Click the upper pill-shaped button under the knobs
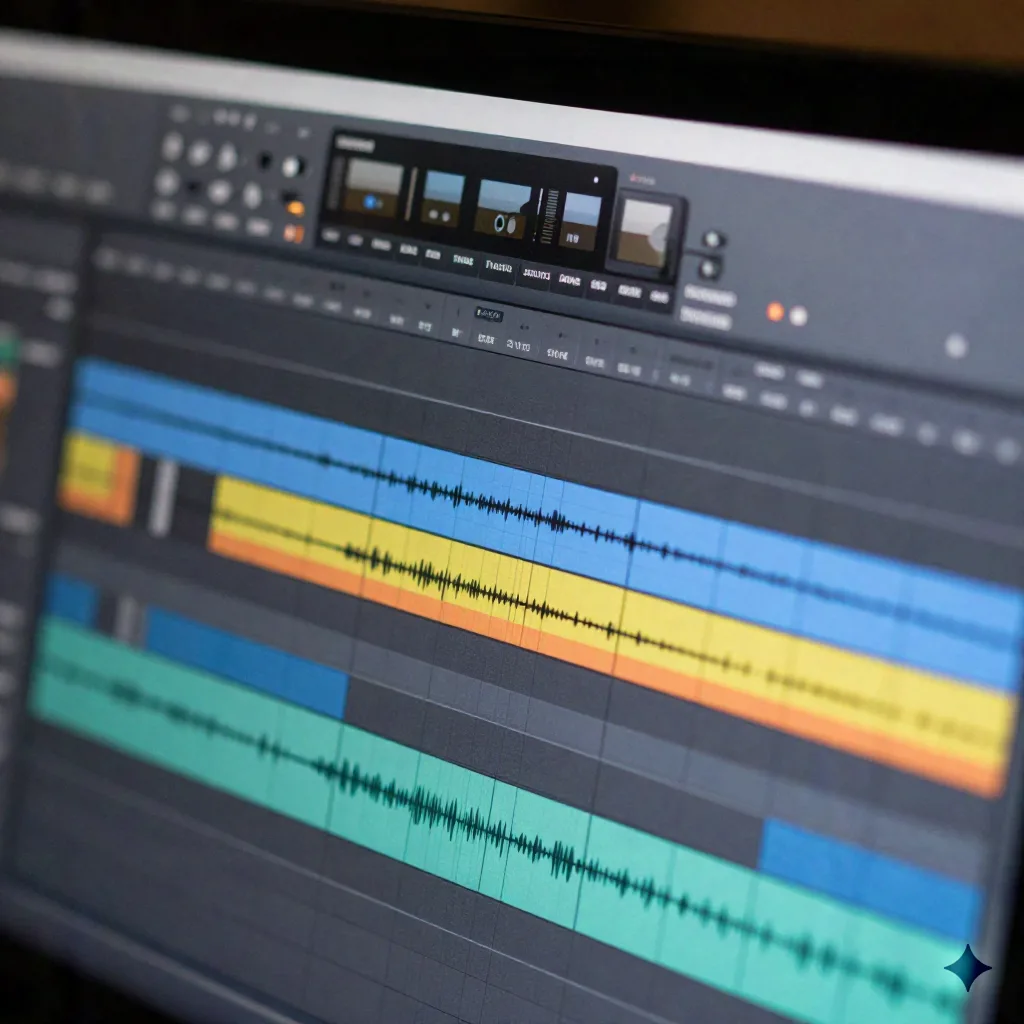 click(x=710, y=296)
